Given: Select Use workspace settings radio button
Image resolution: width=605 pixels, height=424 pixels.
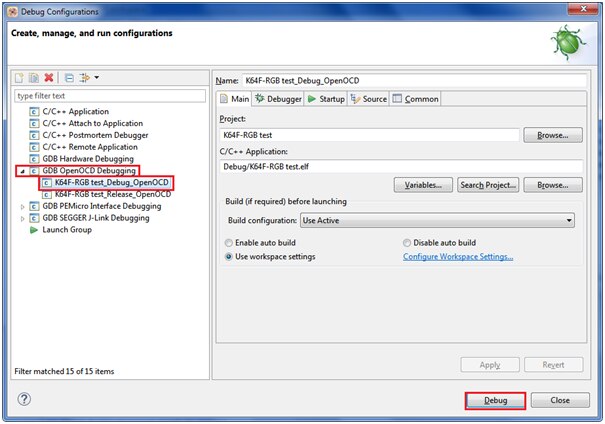Looking at the screenshot, I should point(229,257).
